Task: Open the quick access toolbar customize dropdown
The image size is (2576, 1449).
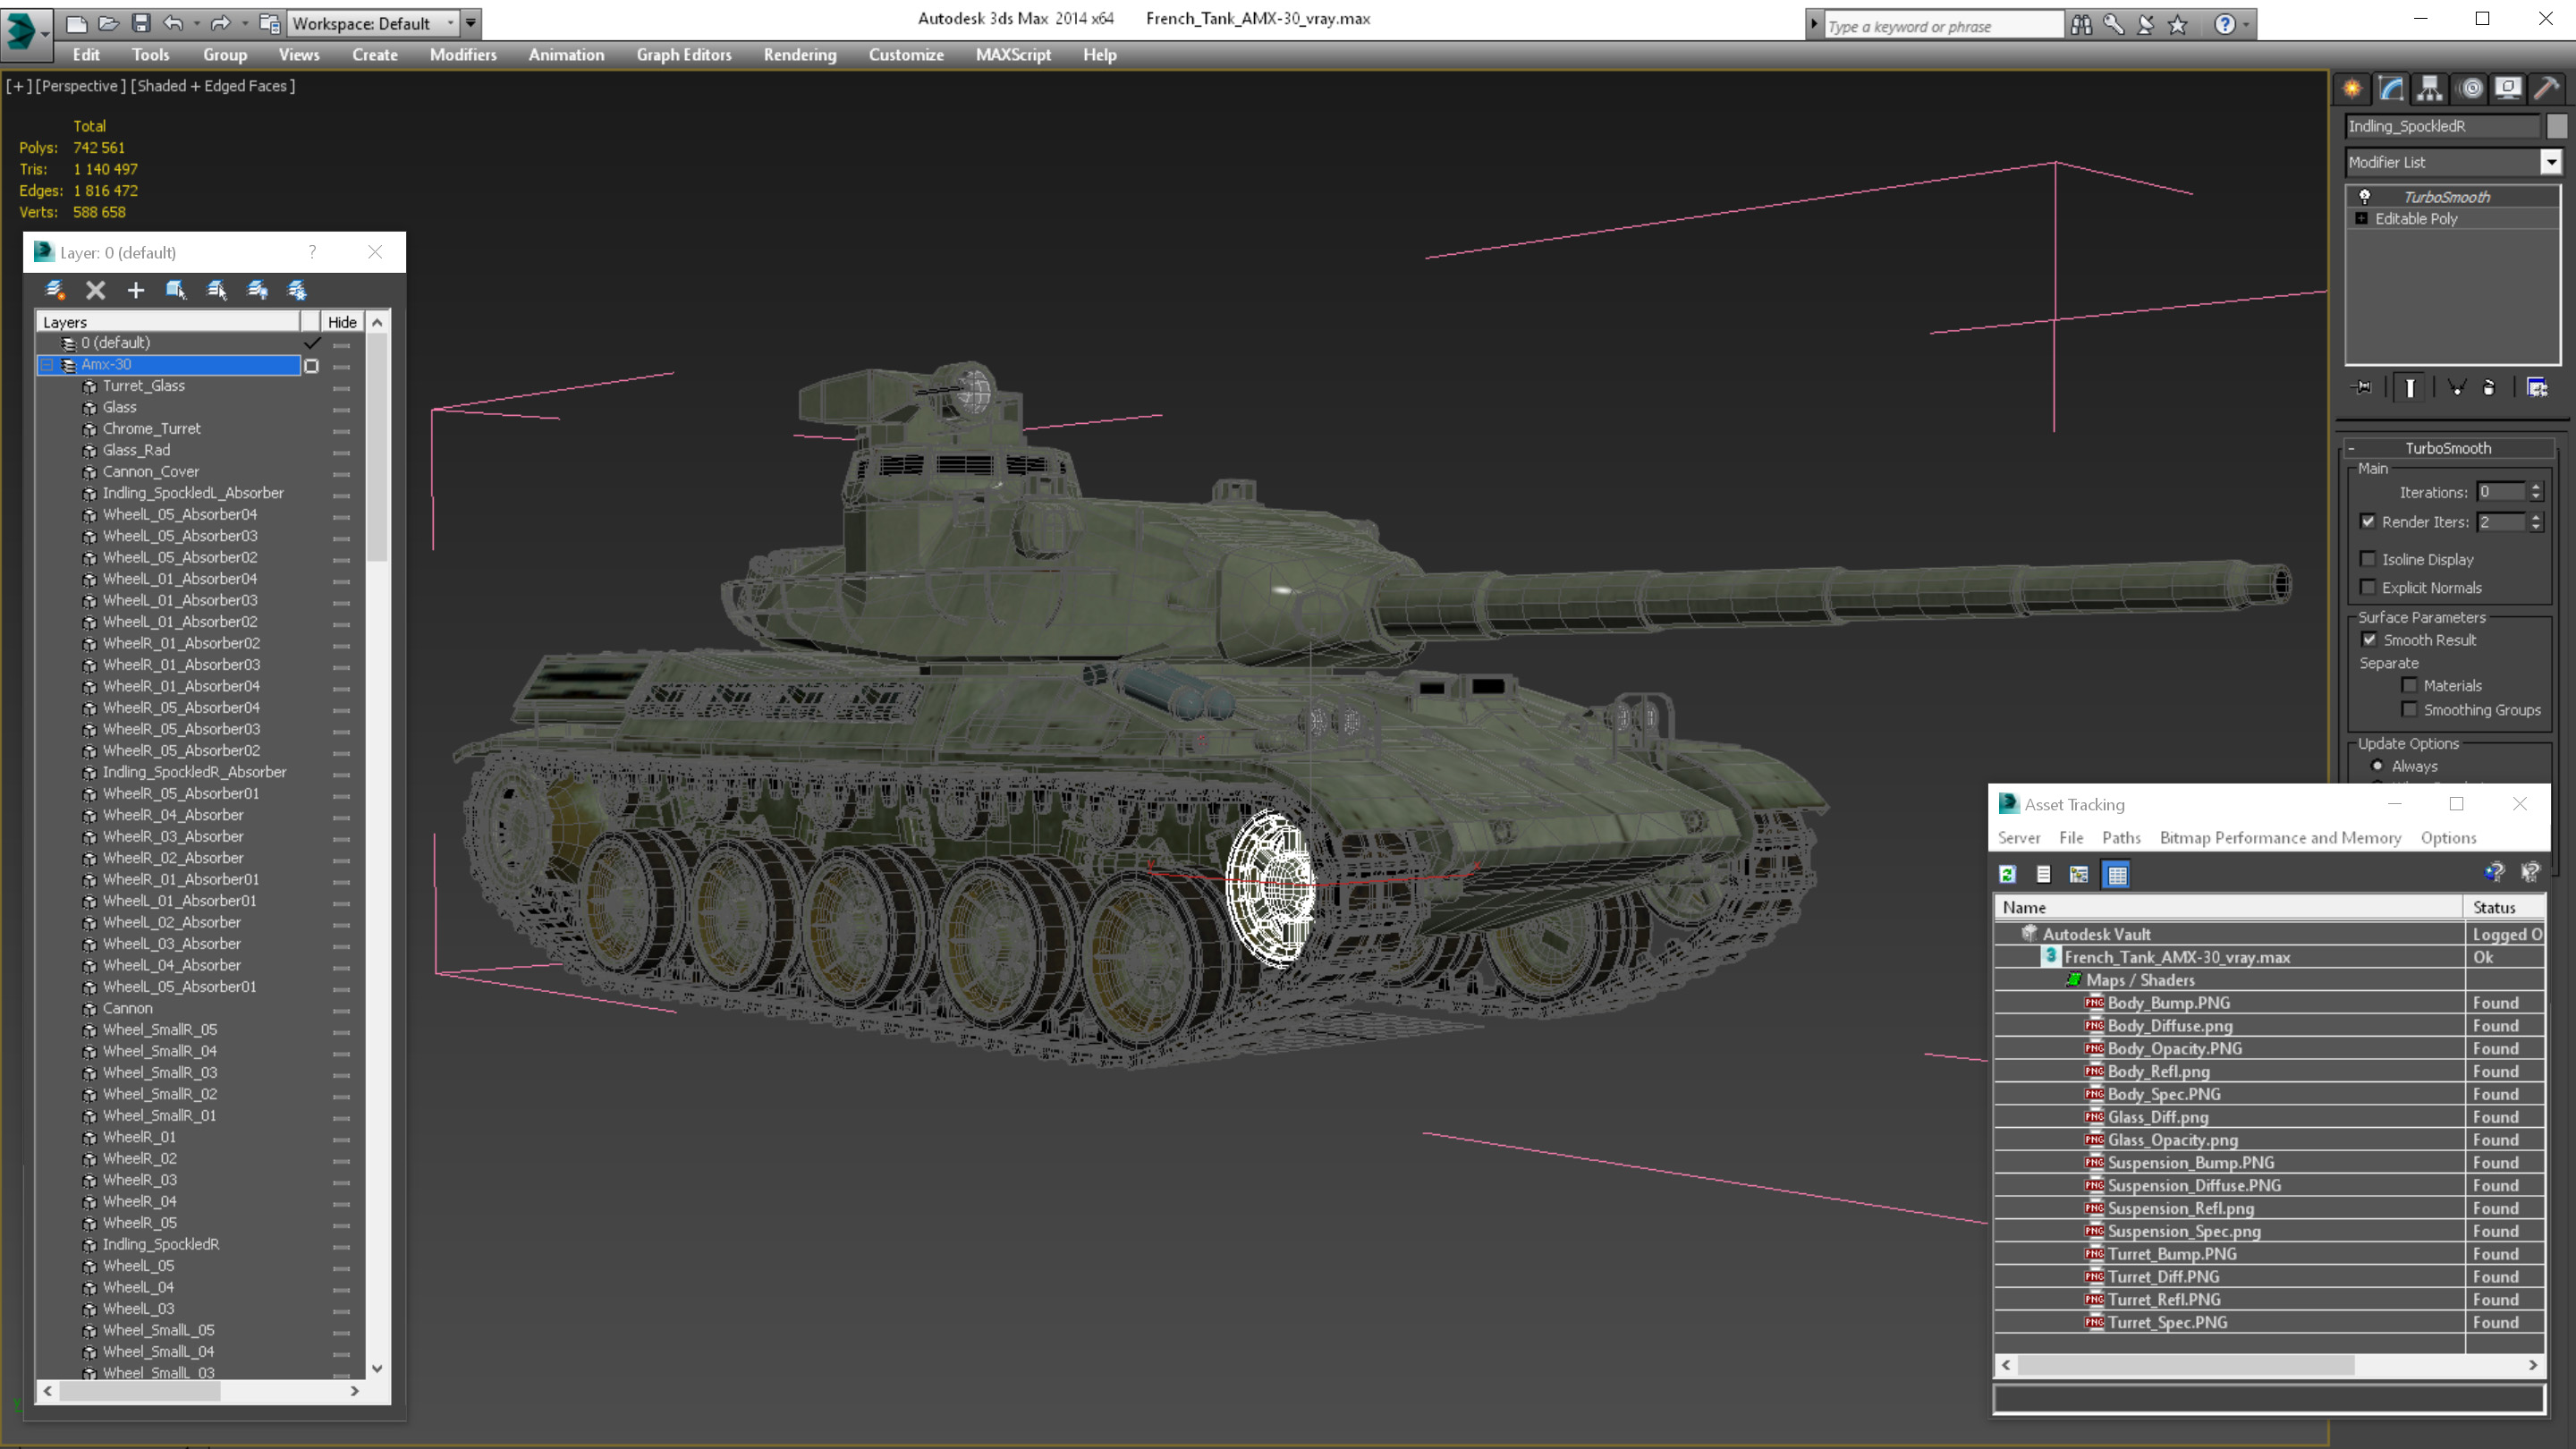Action: click(x=471, y=23)
